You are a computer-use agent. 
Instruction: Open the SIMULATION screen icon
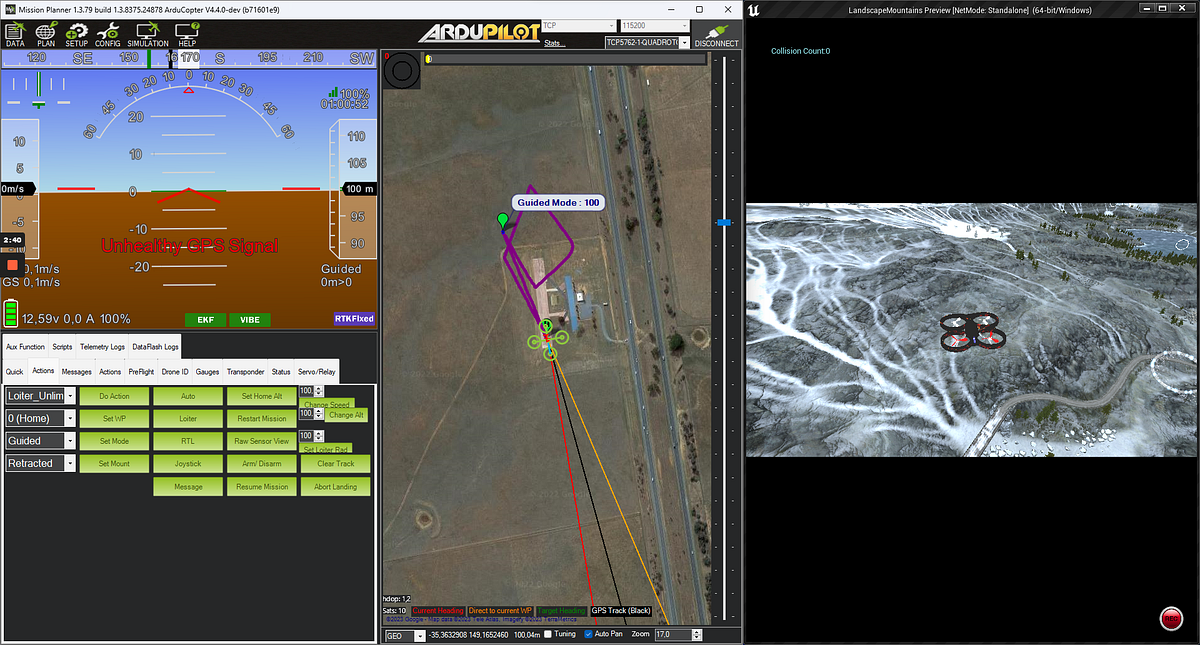pyautogui.click(x=147, y=33)
